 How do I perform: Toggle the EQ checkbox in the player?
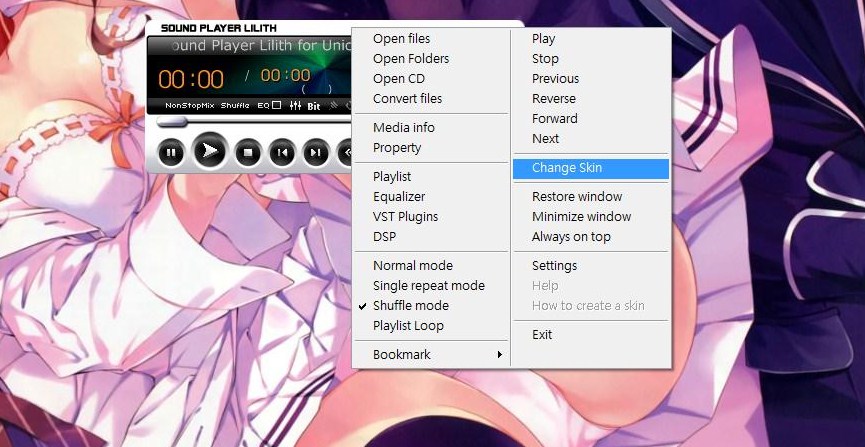click(277, 105)
